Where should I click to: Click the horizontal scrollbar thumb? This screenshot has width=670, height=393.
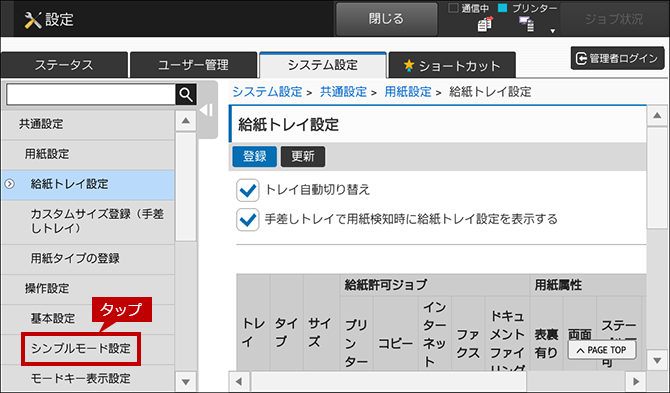point(389,381)
